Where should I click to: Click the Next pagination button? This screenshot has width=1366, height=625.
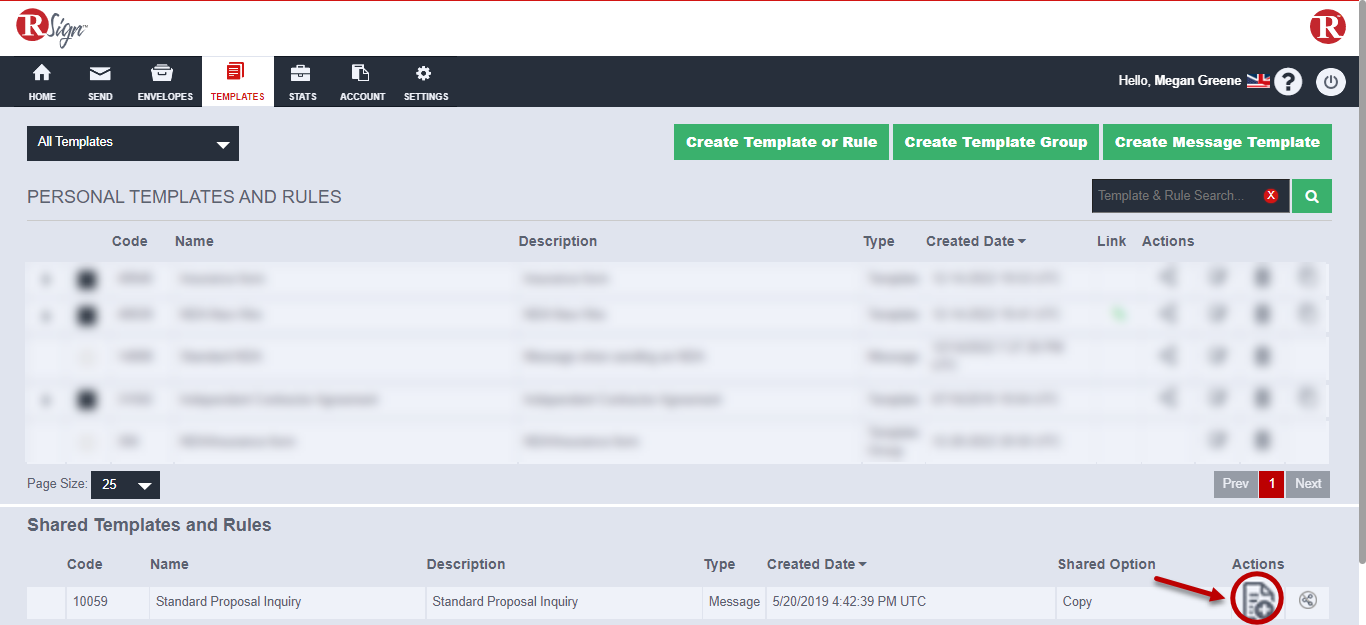pyautogui.click(x=1307, y=484)
